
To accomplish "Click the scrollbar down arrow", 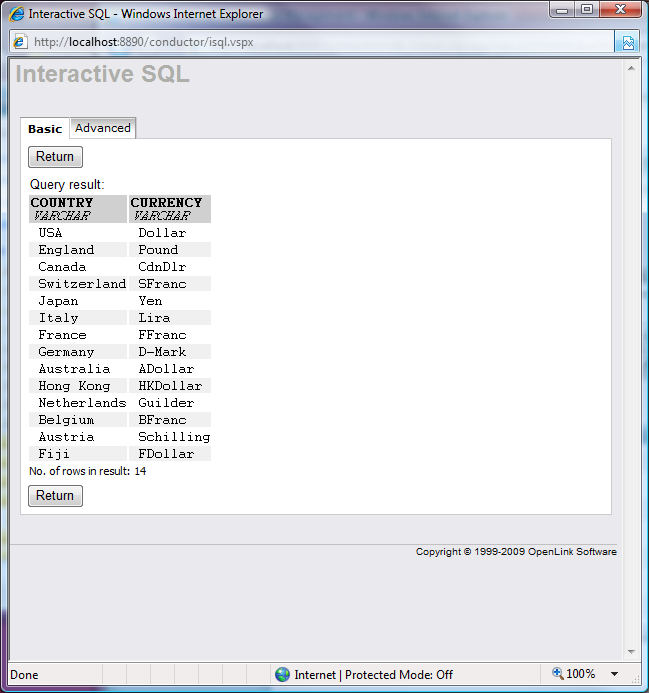I will point(630,652).
